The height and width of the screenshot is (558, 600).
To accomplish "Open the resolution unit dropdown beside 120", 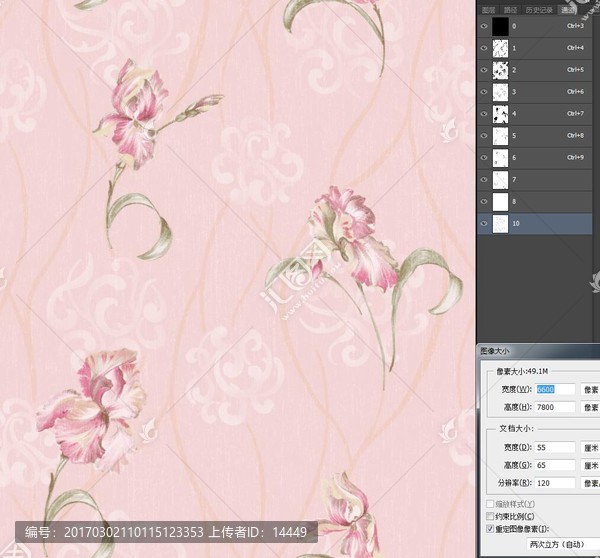I will coord(590,483).
